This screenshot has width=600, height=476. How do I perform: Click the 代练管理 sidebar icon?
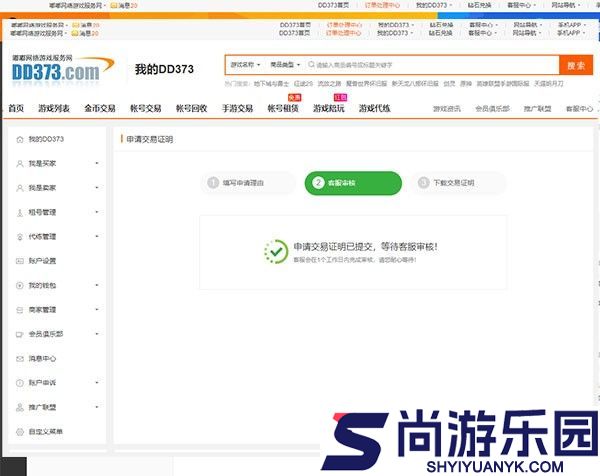20,237
